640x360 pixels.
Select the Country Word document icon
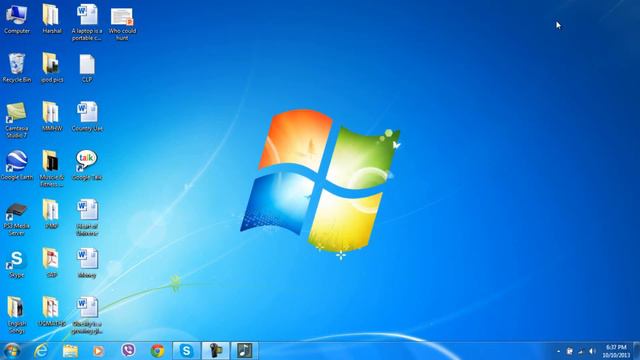pos(87,117)
